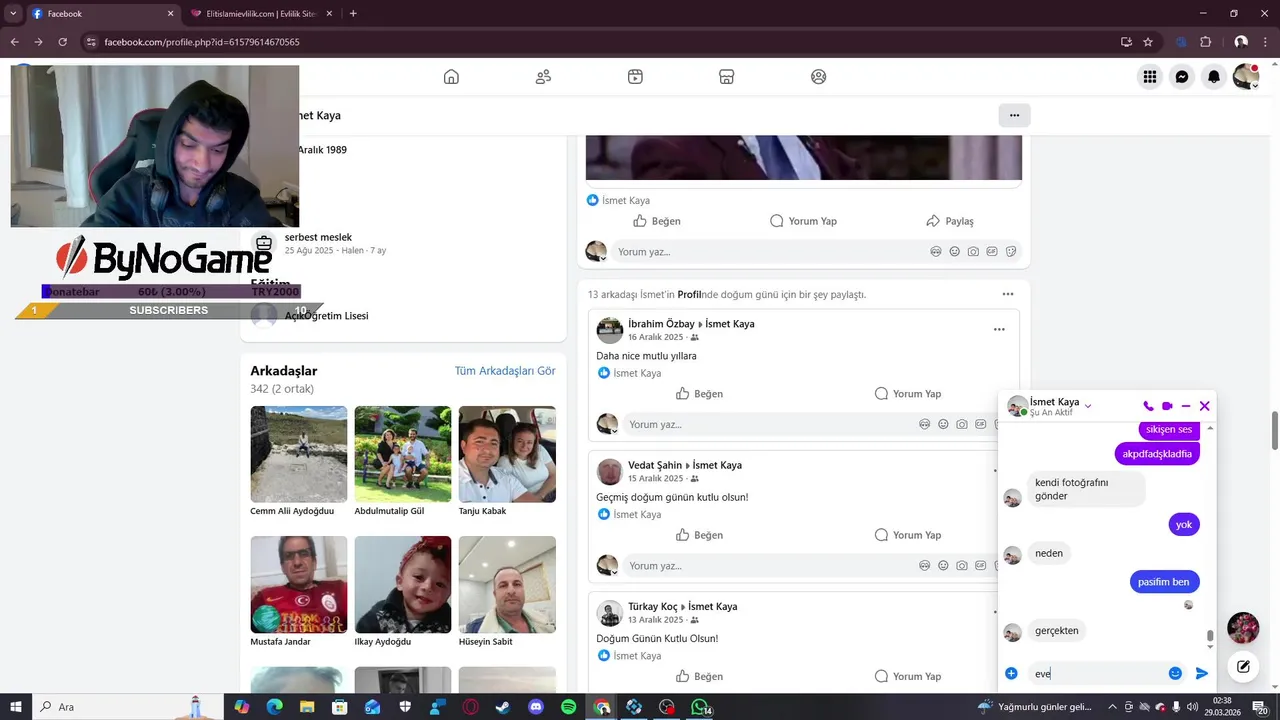Open the Reels video icon in navigation
Screen dimensions: 1280x720
coord(635,77)
